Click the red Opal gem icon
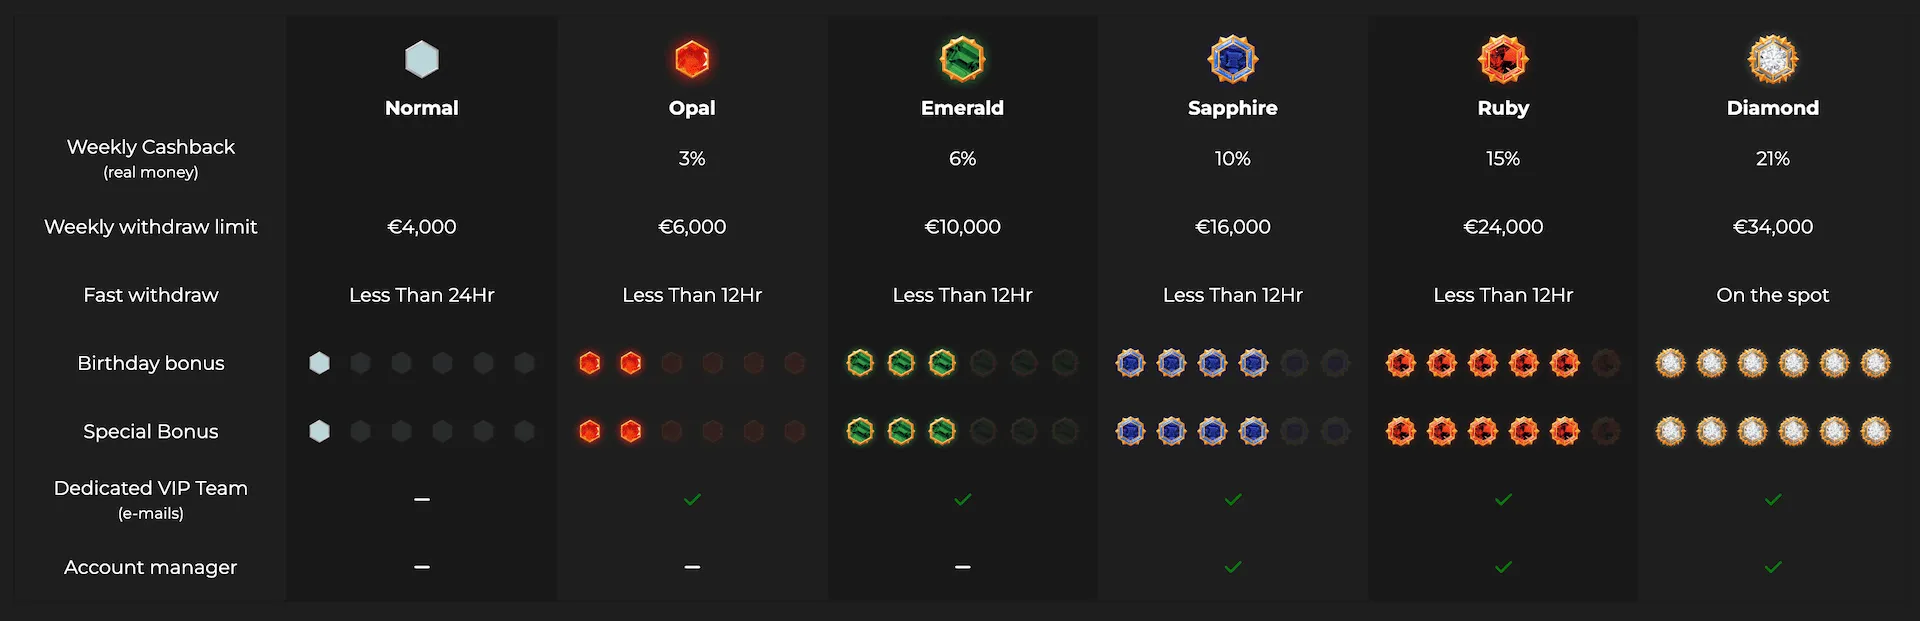Viewport: 1920px width, 621px height. tap(692, 60)
